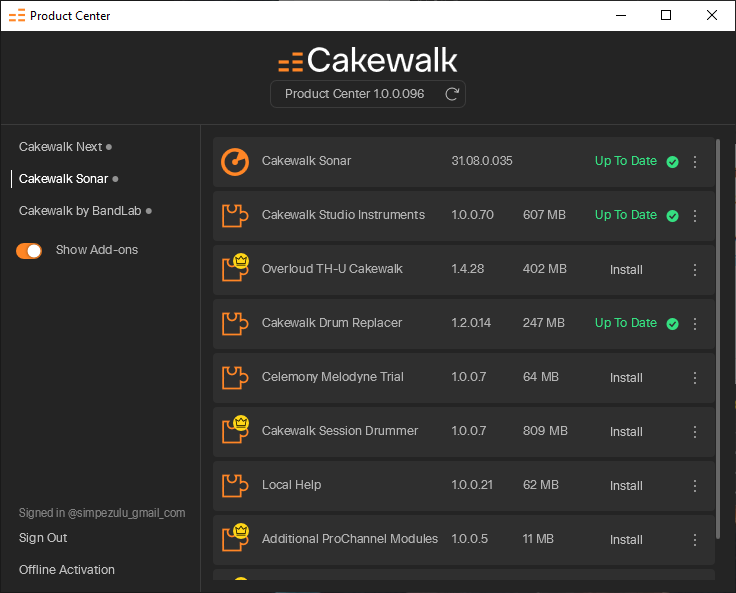Open three-dot menu for Cakewalk Drum Replacer
Viewport: 736px width, 593px height.
click(x=695, y=324)
